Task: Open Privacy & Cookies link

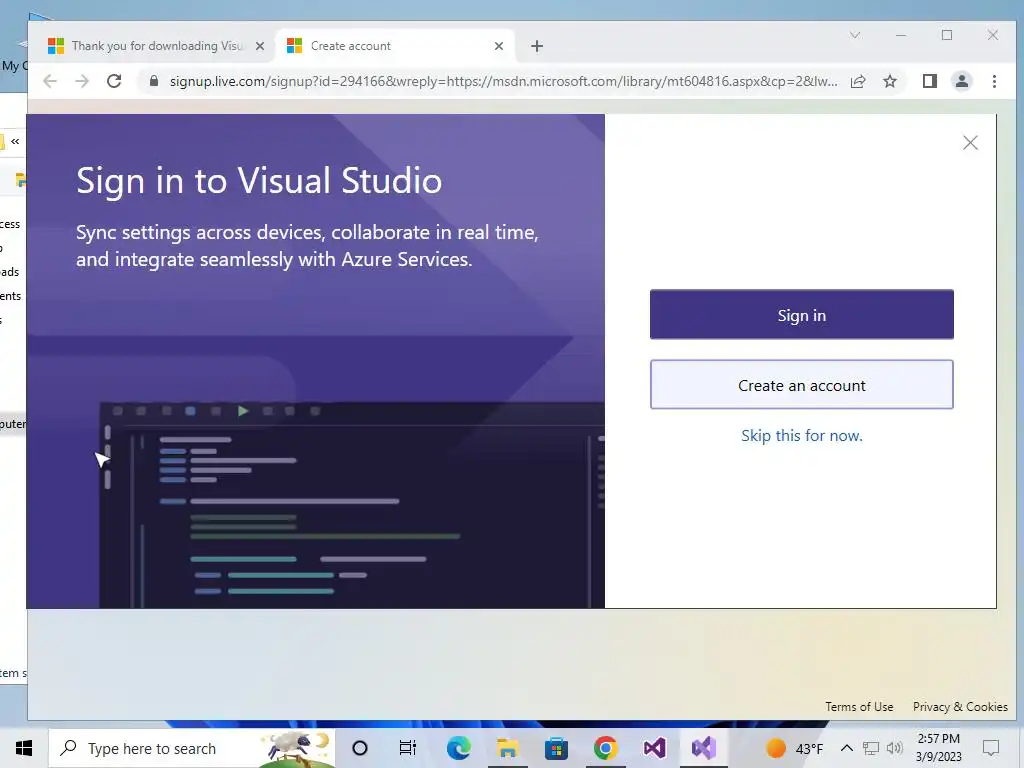Action: (x=960, y=707)
